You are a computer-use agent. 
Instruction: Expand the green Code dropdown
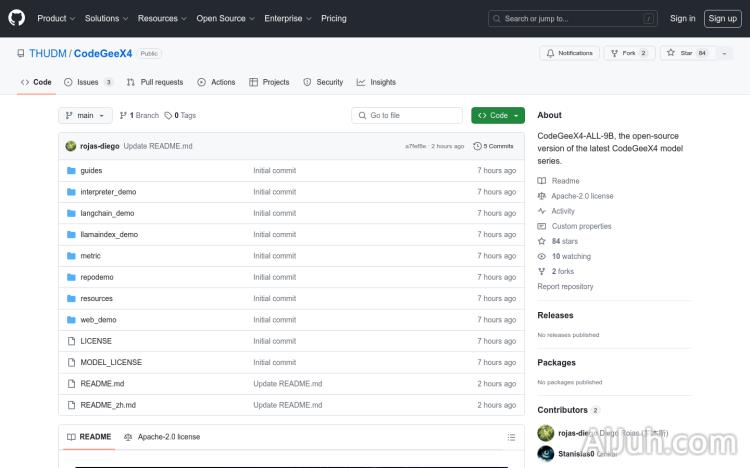[x=498, y=115]
